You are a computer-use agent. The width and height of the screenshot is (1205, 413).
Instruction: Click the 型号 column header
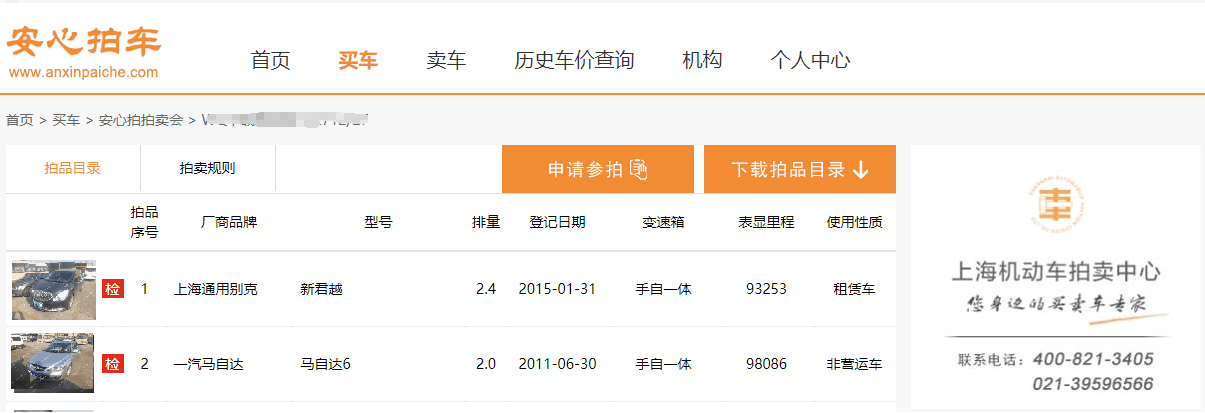pyautogui.click(x=378, y=222)
